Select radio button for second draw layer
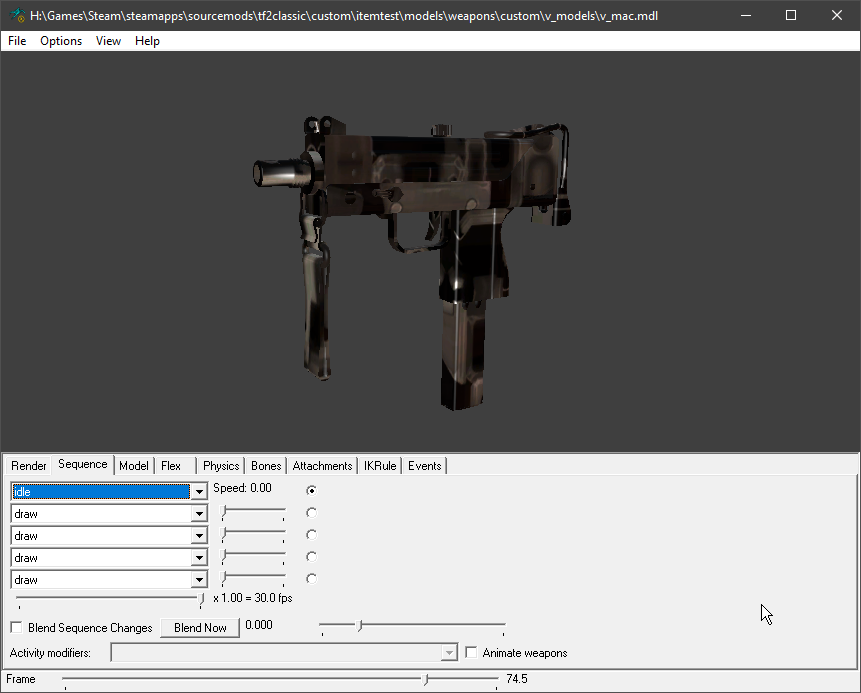861x693 pixels. point(311,534)
